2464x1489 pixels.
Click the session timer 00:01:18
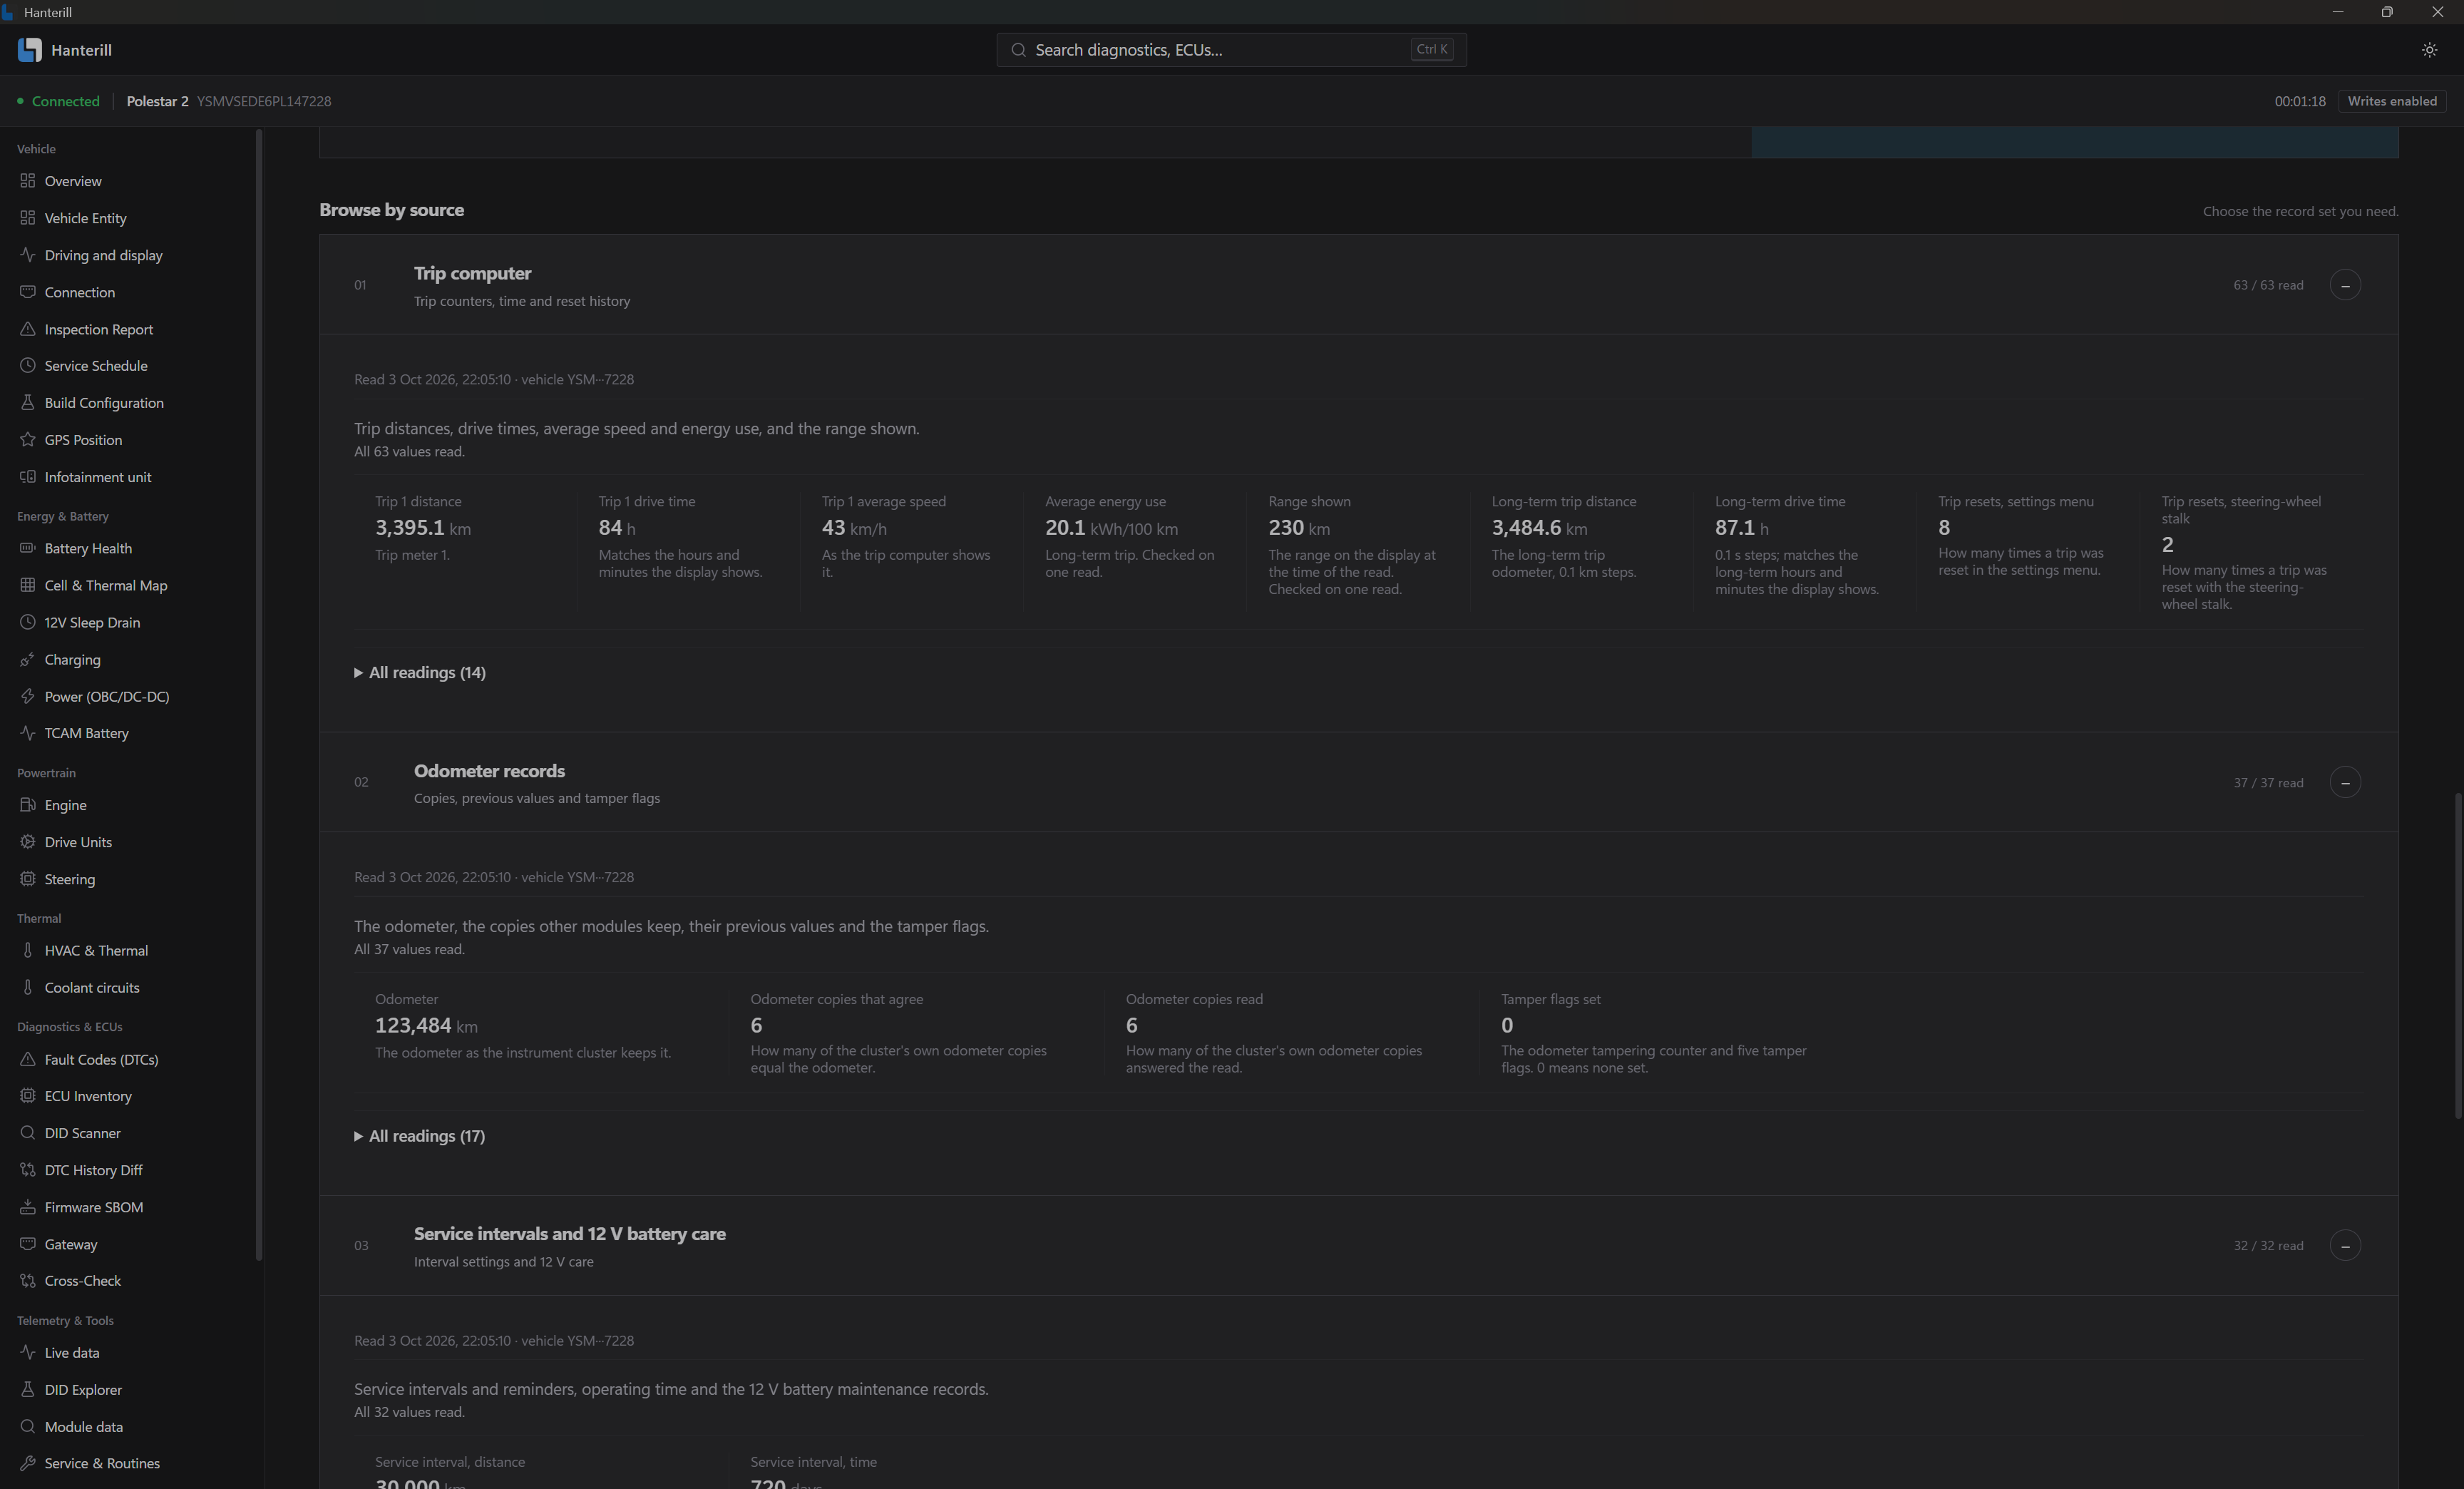[x=2300, y=101]
